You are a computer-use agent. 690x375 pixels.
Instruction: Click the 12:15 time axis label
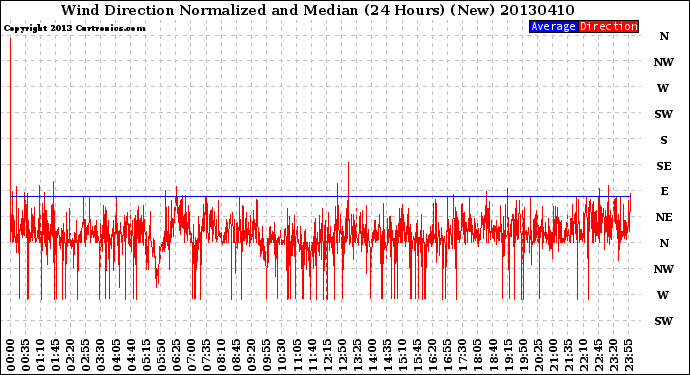[x=327, y=355]
